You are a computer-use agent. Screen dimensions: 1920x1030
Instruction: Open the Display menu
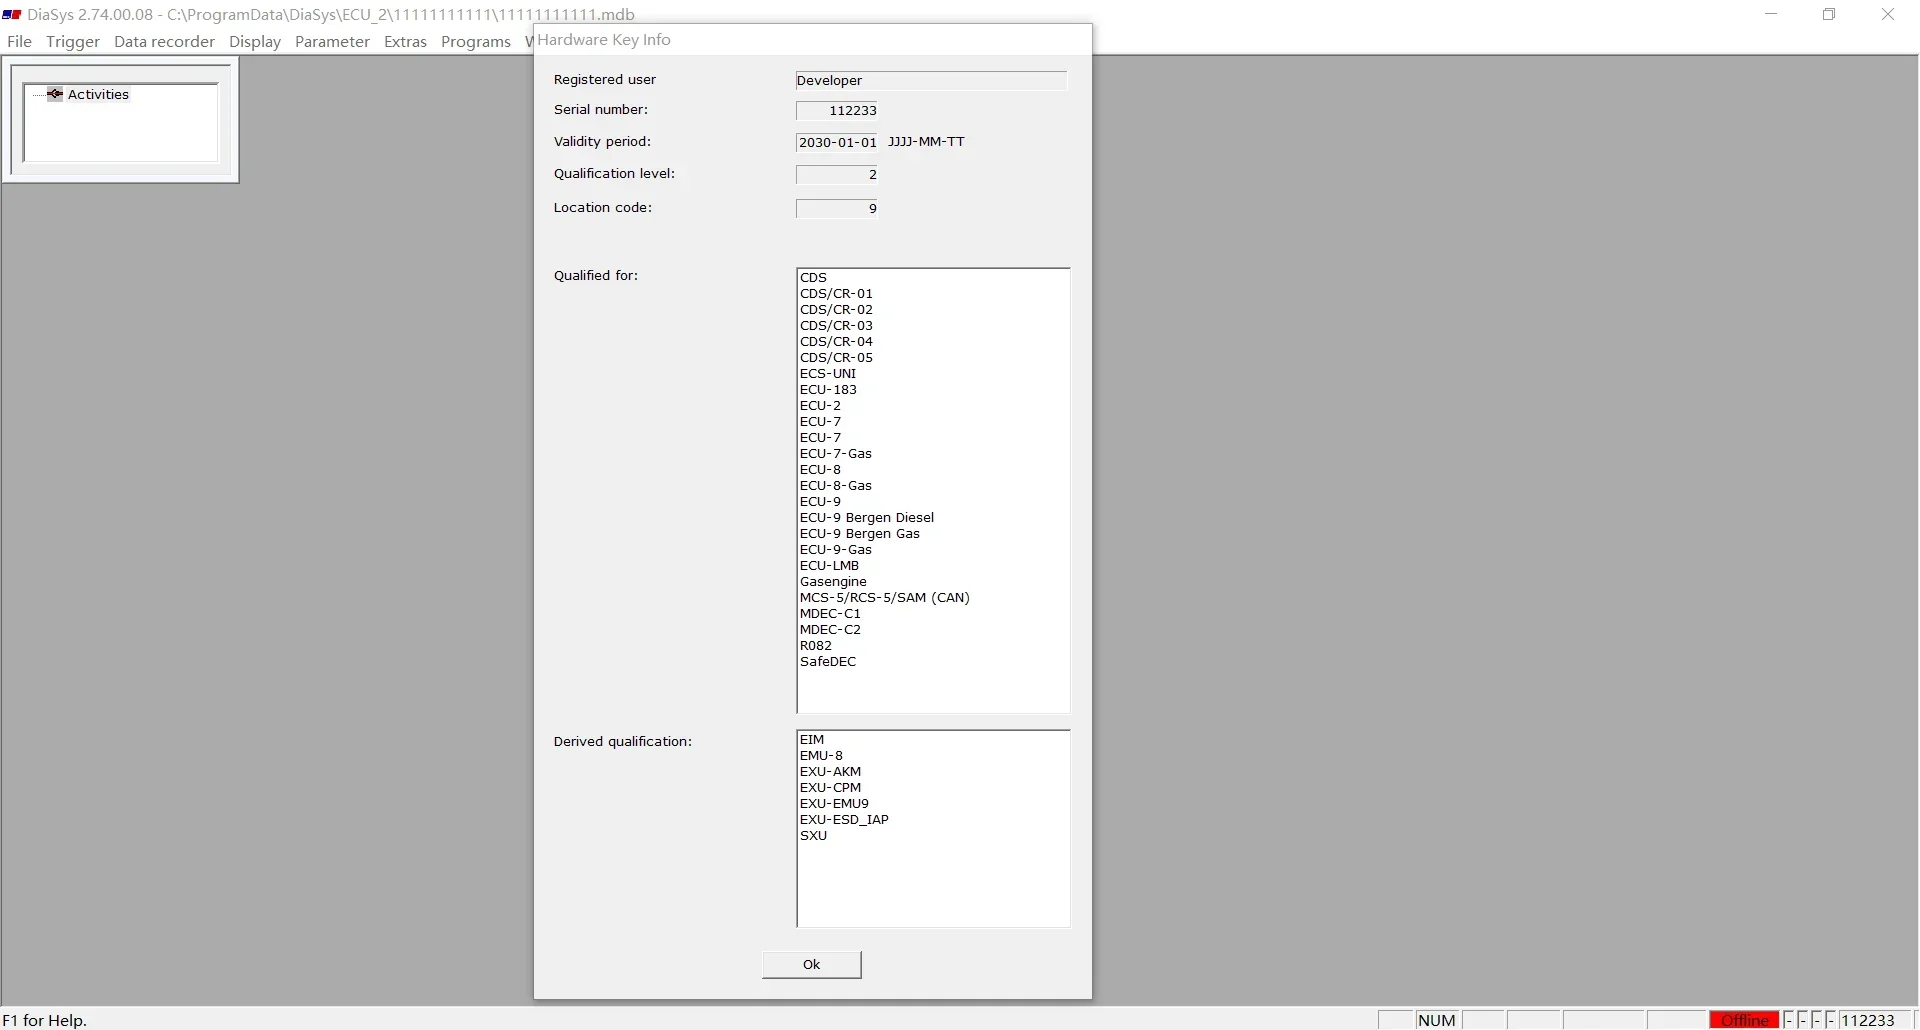[x=255, y=41]
